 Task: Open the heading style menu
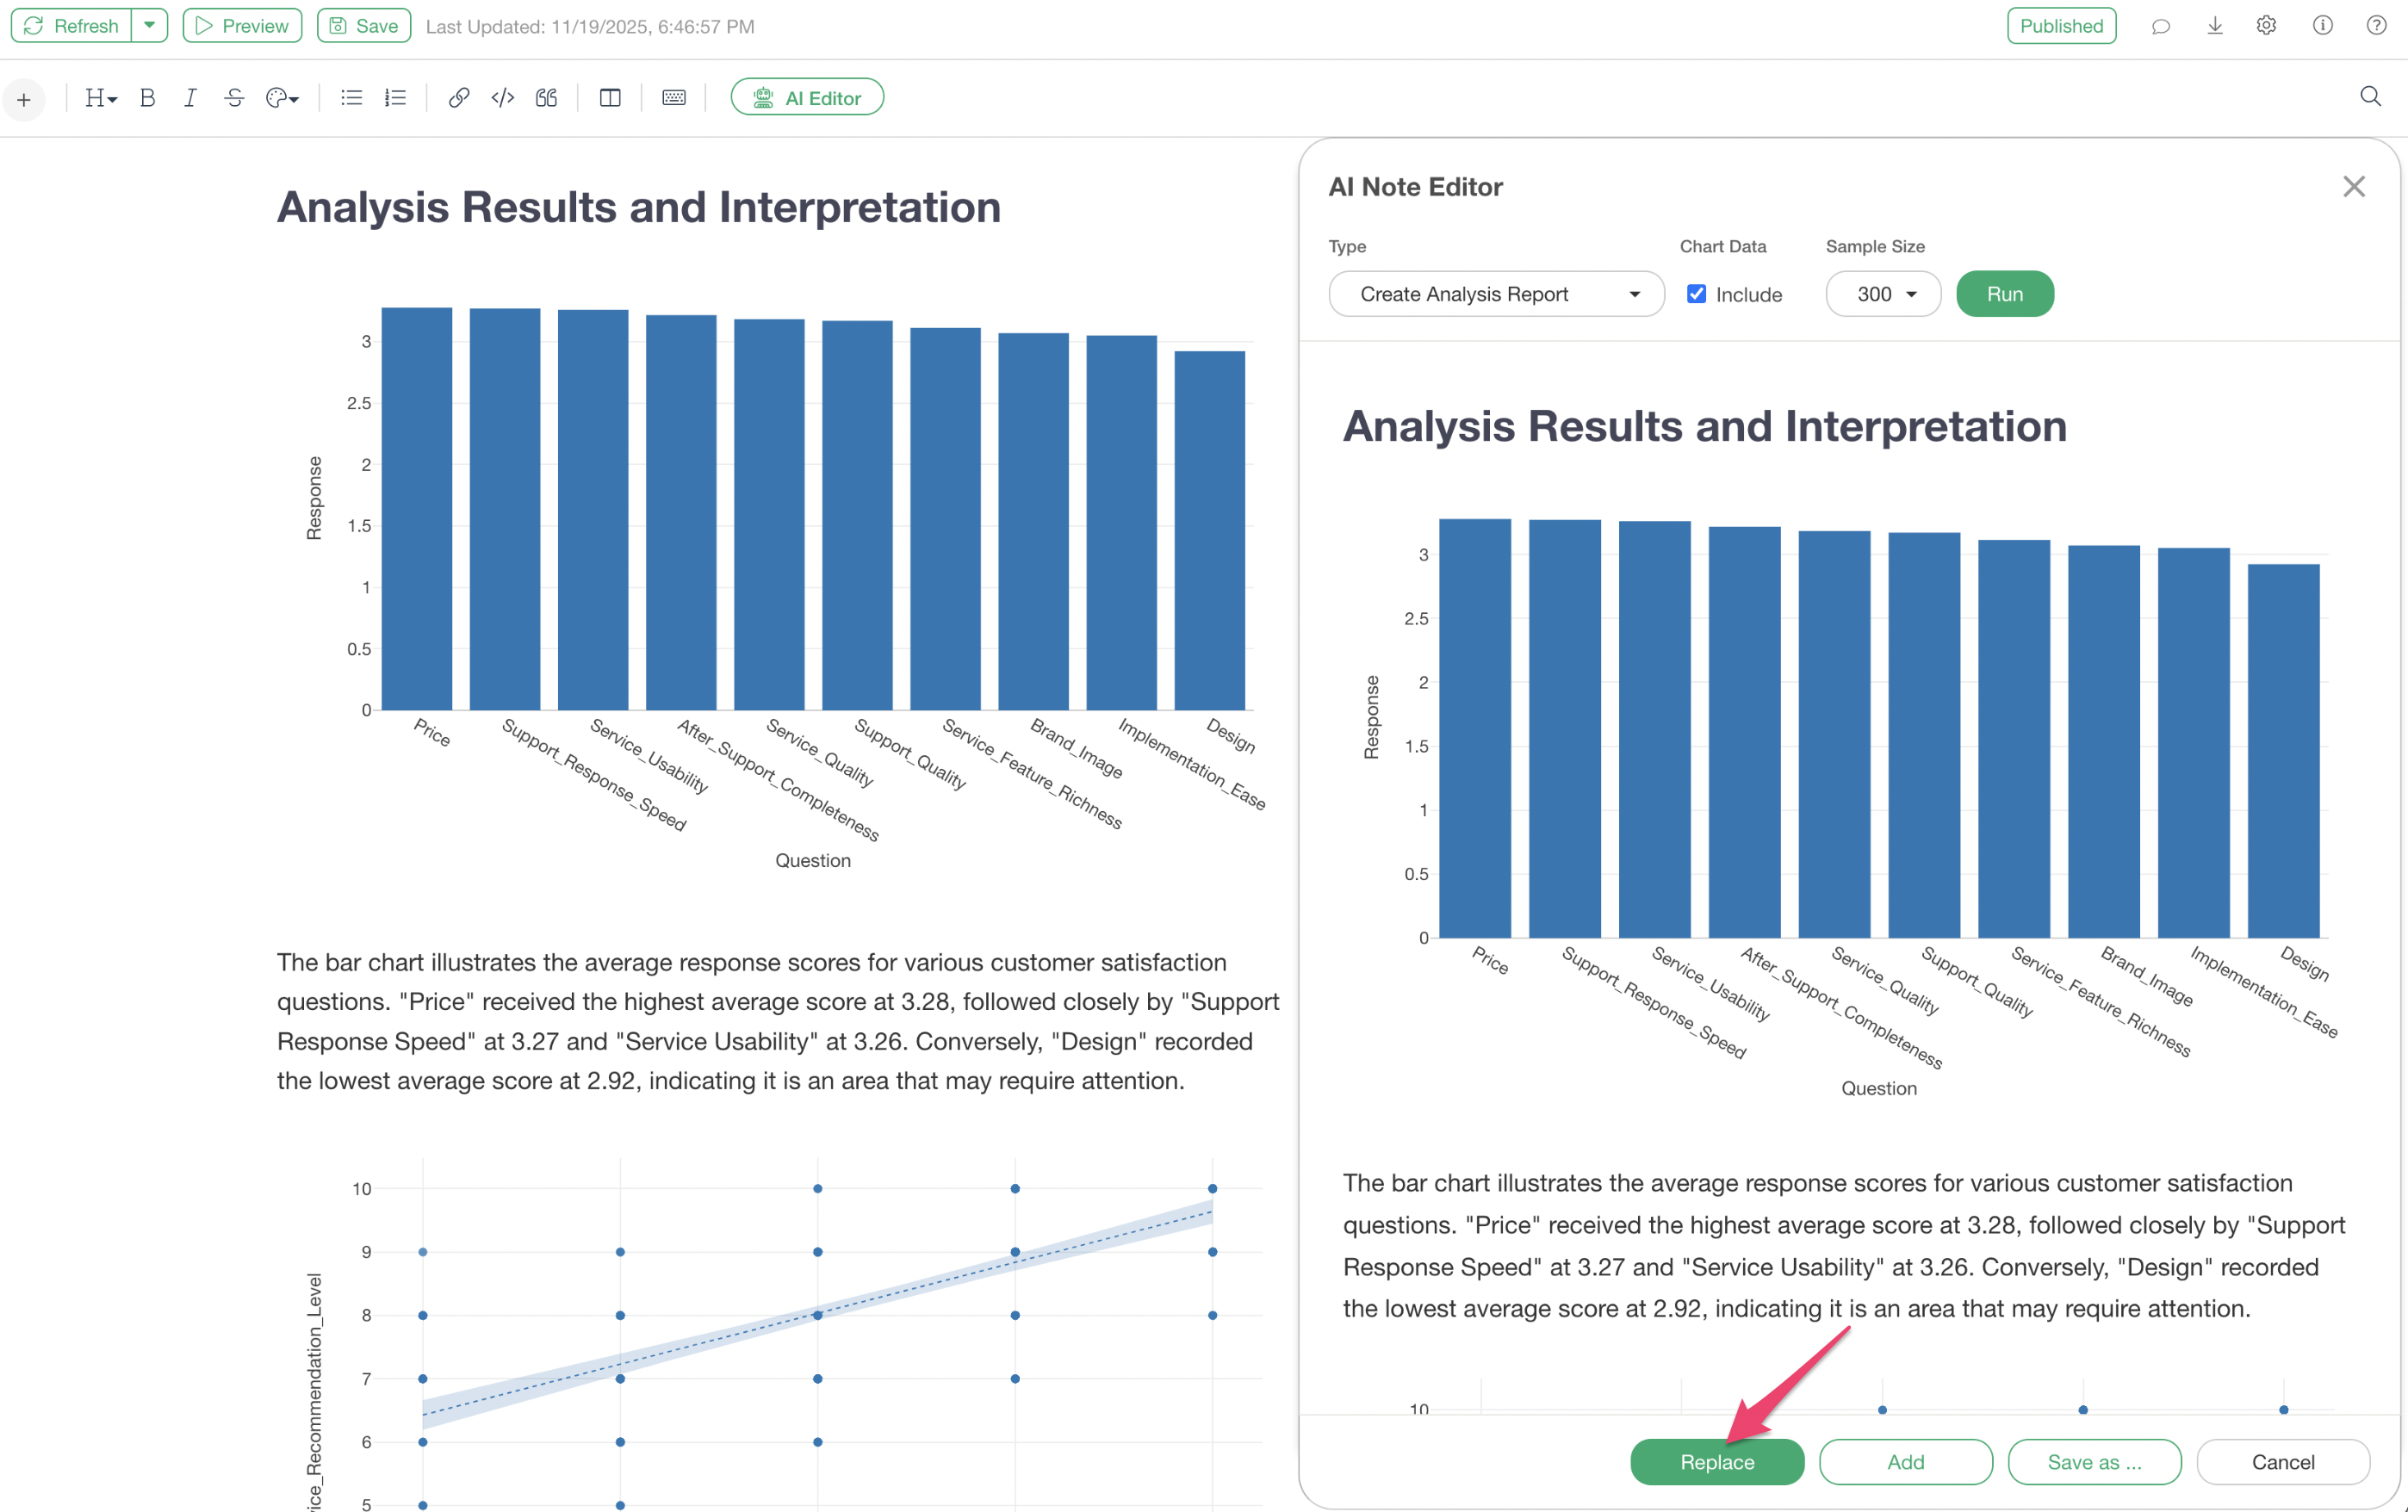101,98
